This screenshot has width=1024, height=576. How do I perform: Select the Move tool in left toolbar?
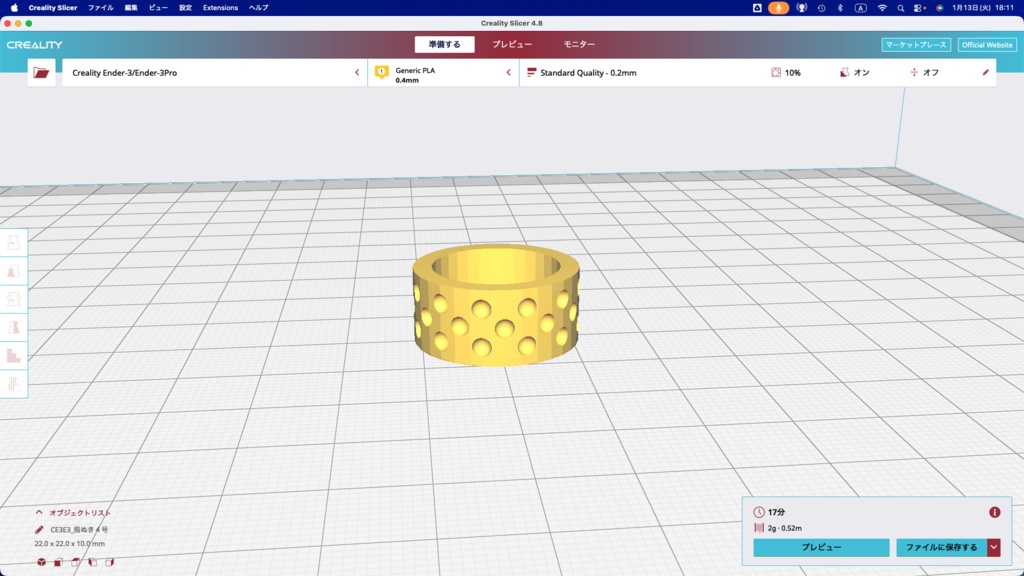click(14, 243)
